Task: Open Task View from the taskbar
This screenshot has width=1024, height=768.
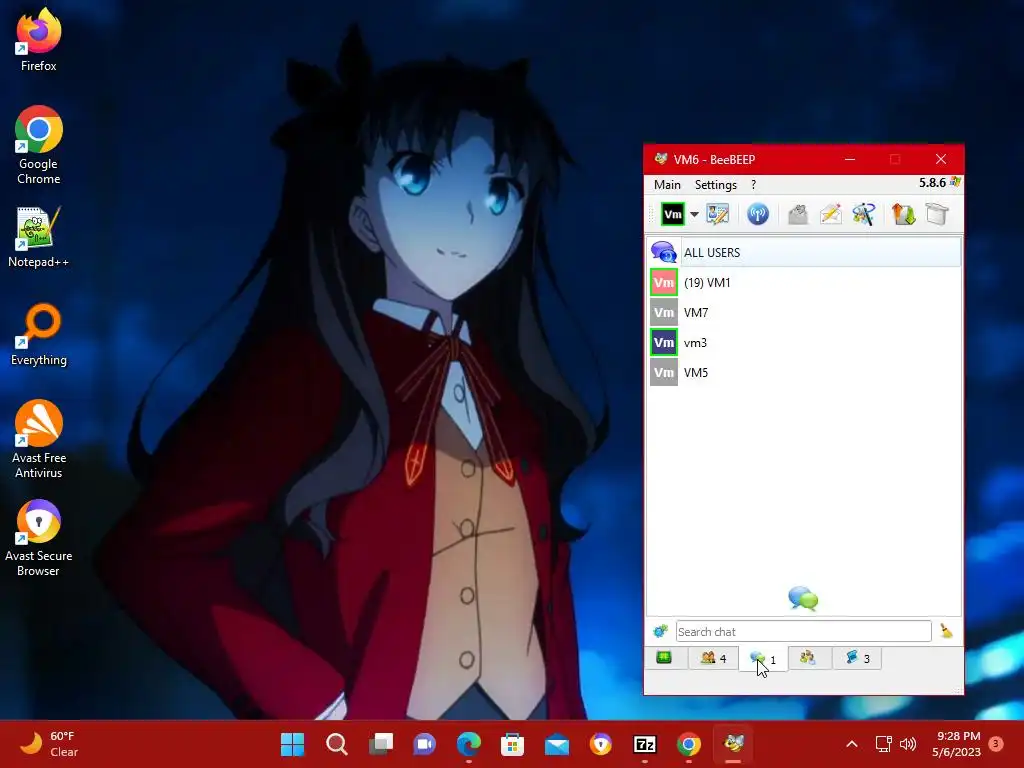Action: coord(381,744)
